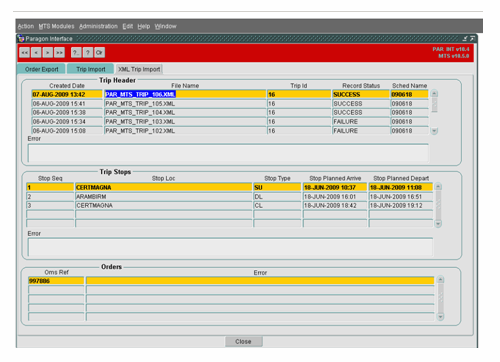Click Stop Seq 2 cell
500x362 pixels.
[50, 197]
